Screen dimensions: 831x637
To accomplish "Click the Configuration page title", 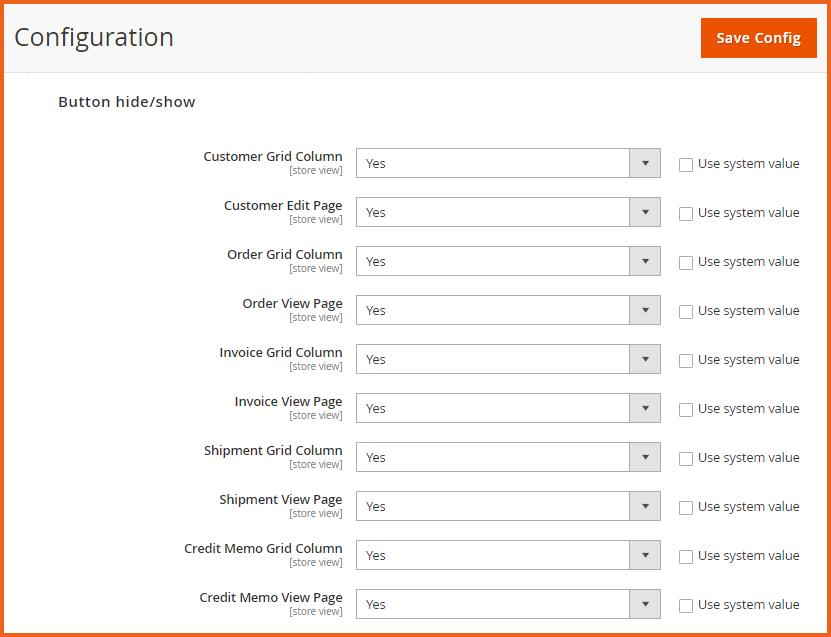I will pos(93,37).
